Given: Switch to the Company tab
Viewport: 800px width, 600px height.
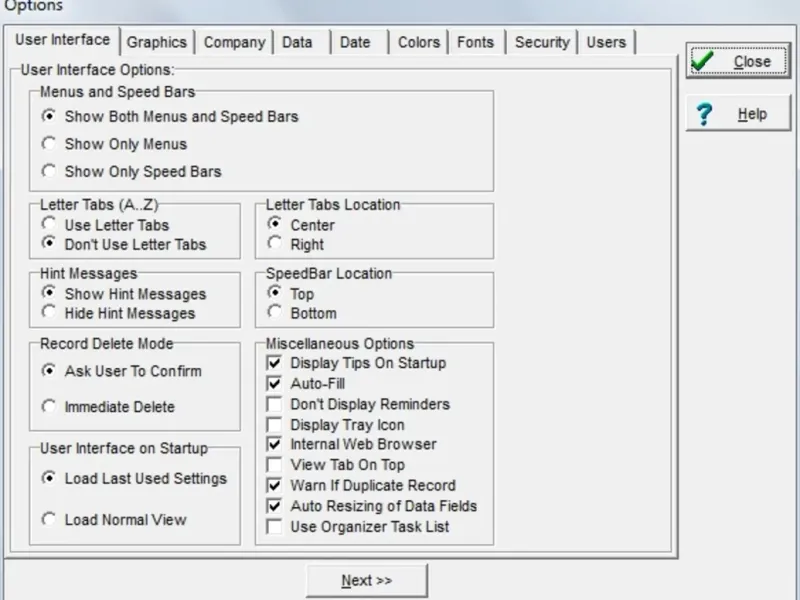Looking at the screenshot, I should [x=235, y=42].
